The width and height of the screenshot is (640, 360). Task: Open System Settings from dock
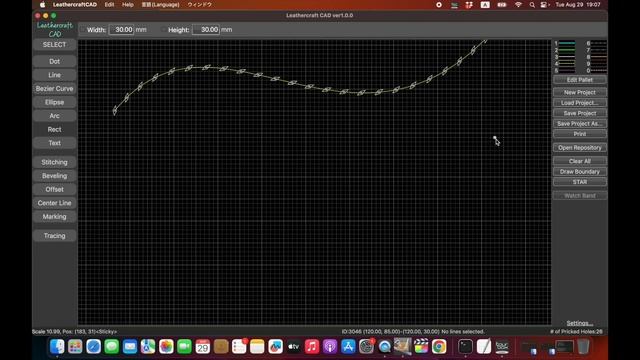[x=366, y=347]
